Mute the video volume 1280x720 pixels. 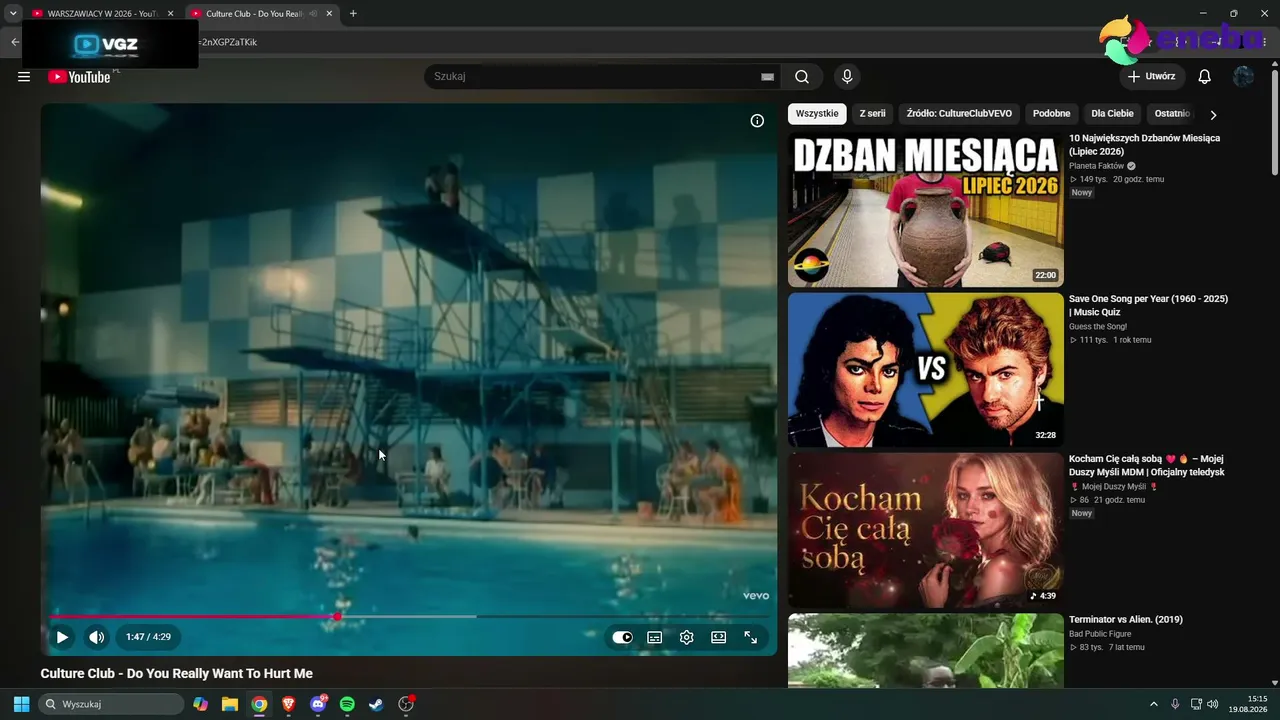(x=96, y=637)
